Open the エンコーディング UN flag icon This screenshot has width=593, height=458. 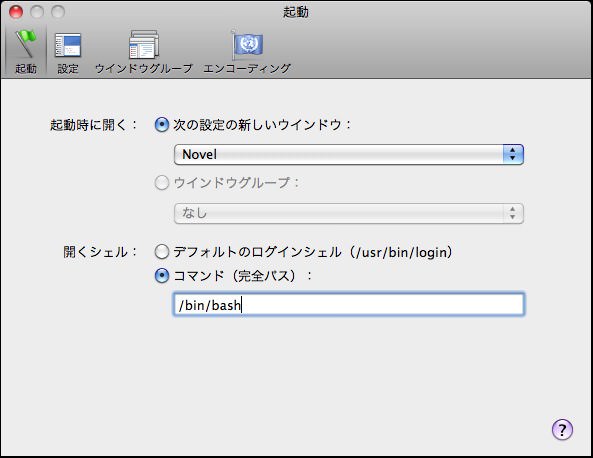247,45
